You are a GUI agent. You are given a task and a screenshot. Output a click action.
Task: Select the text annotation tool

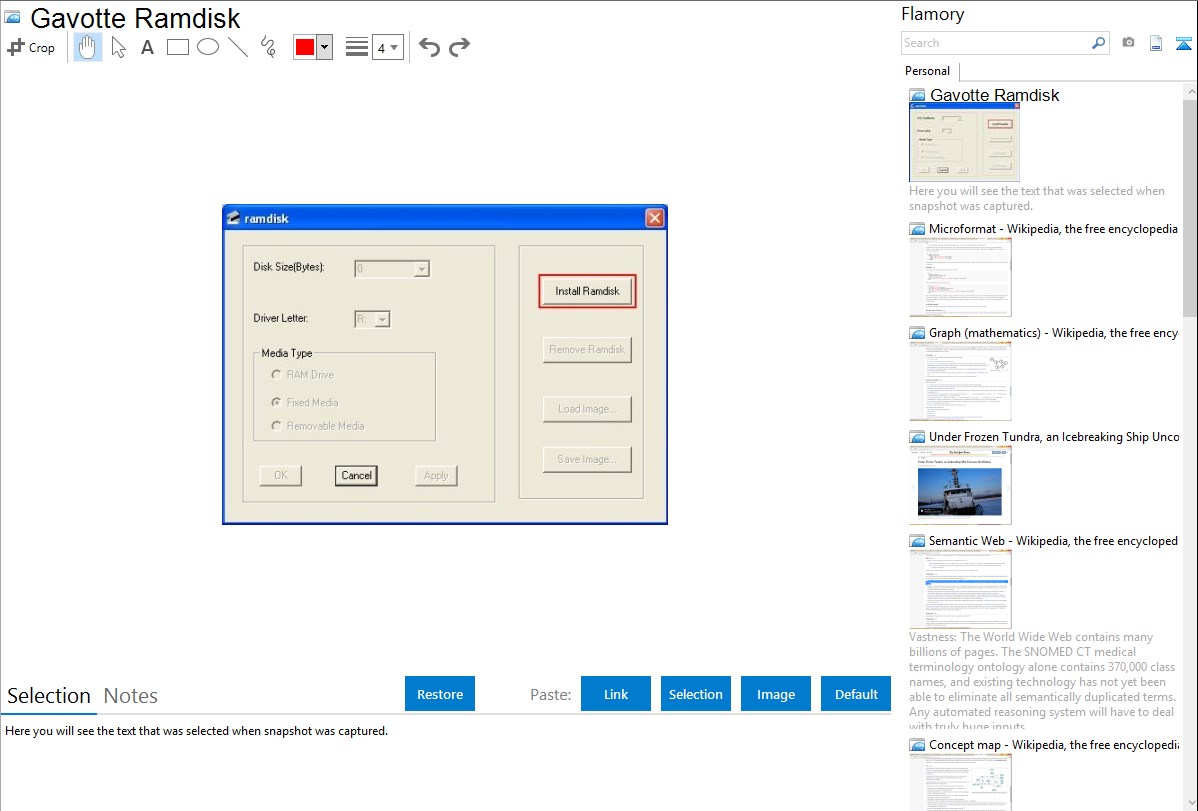click(x=147, y=47)
